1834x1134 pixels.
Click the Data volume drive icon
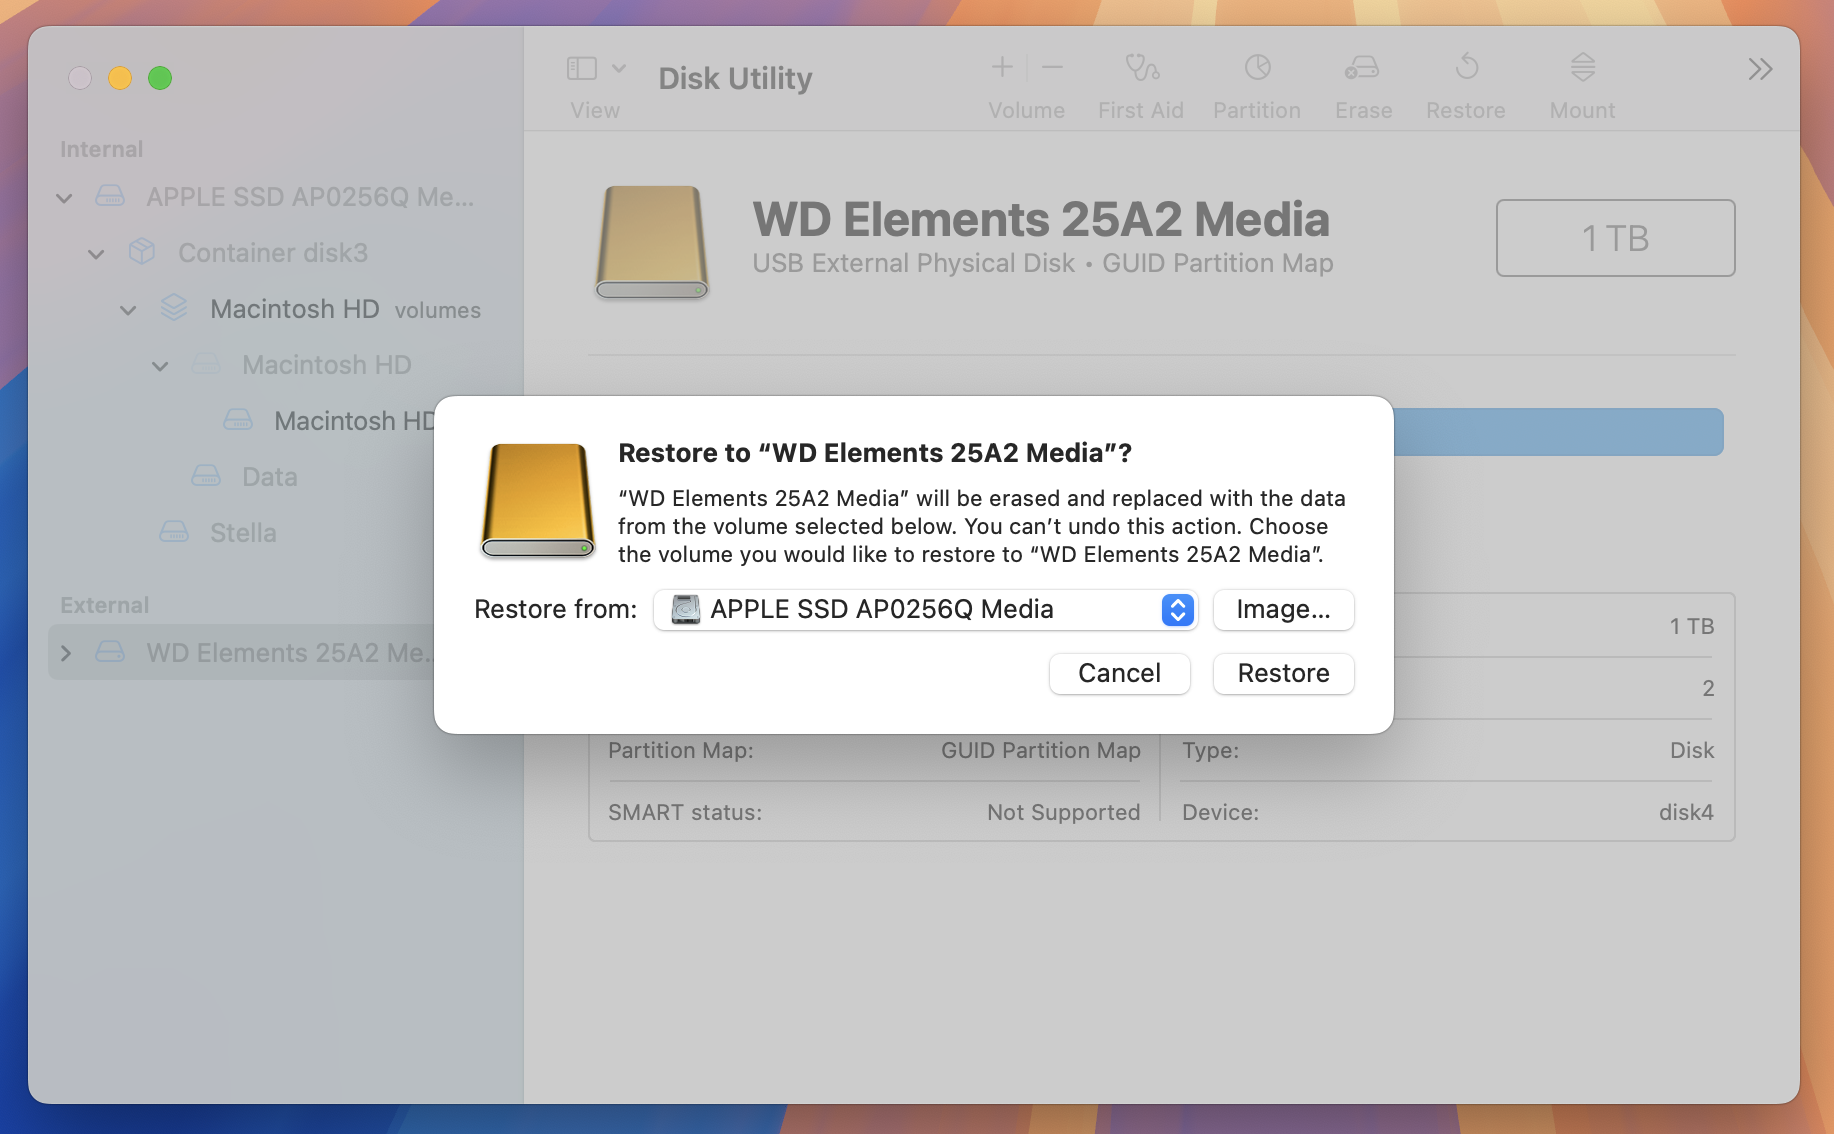coord(206,475)
